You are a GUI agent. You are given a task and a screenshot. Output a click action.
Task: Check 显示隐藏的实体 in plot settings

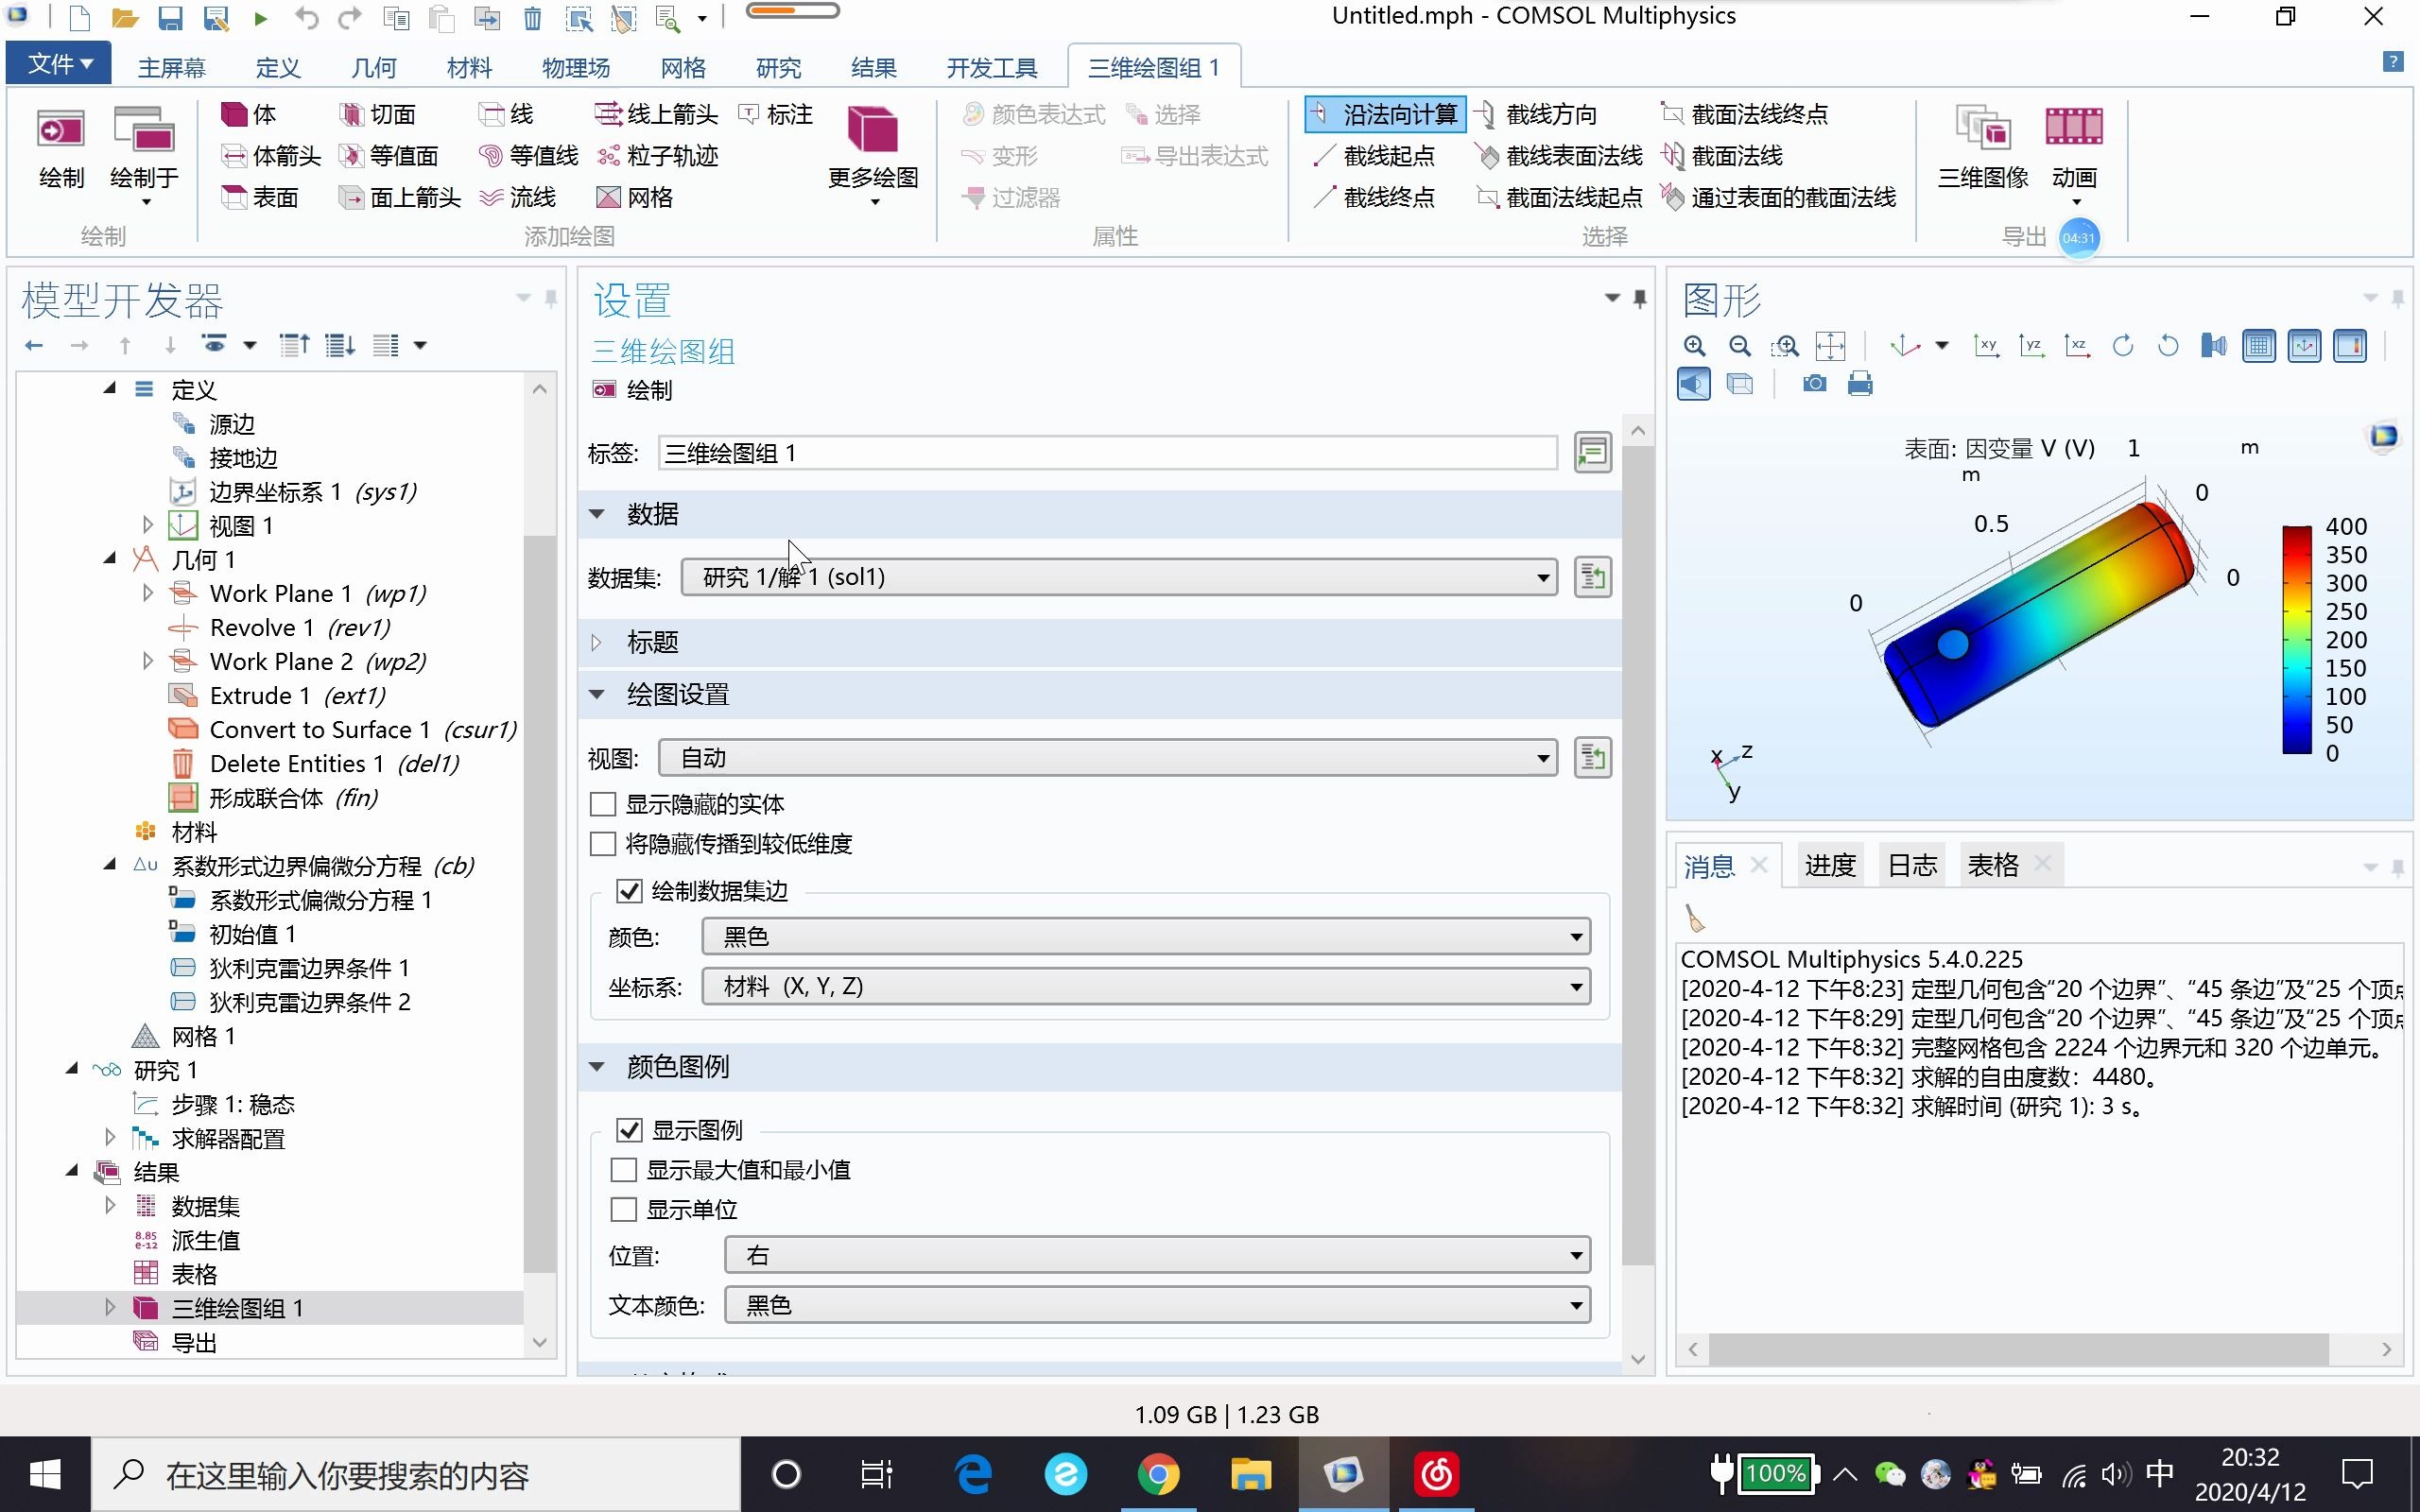602,803
